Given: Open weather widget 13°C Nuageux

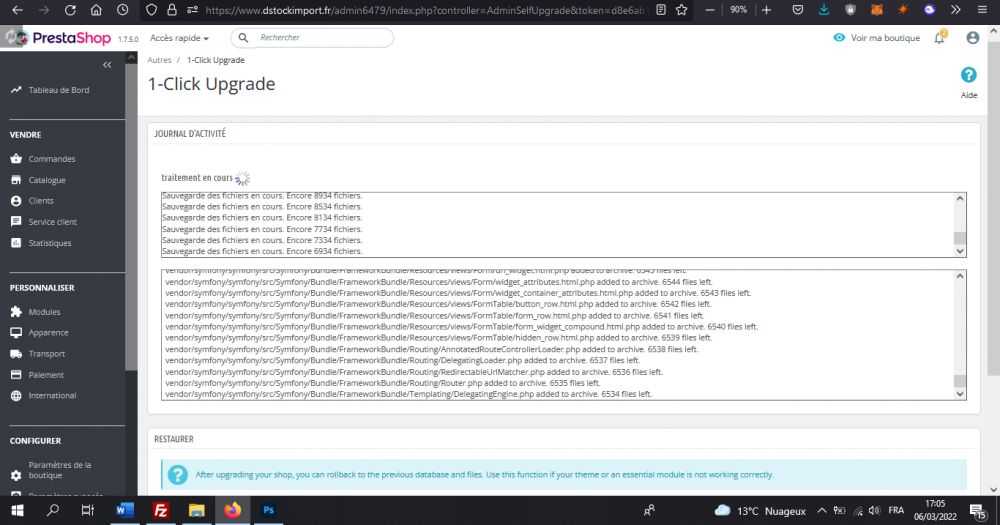Looking at the screenshot, I should point(760,511).
